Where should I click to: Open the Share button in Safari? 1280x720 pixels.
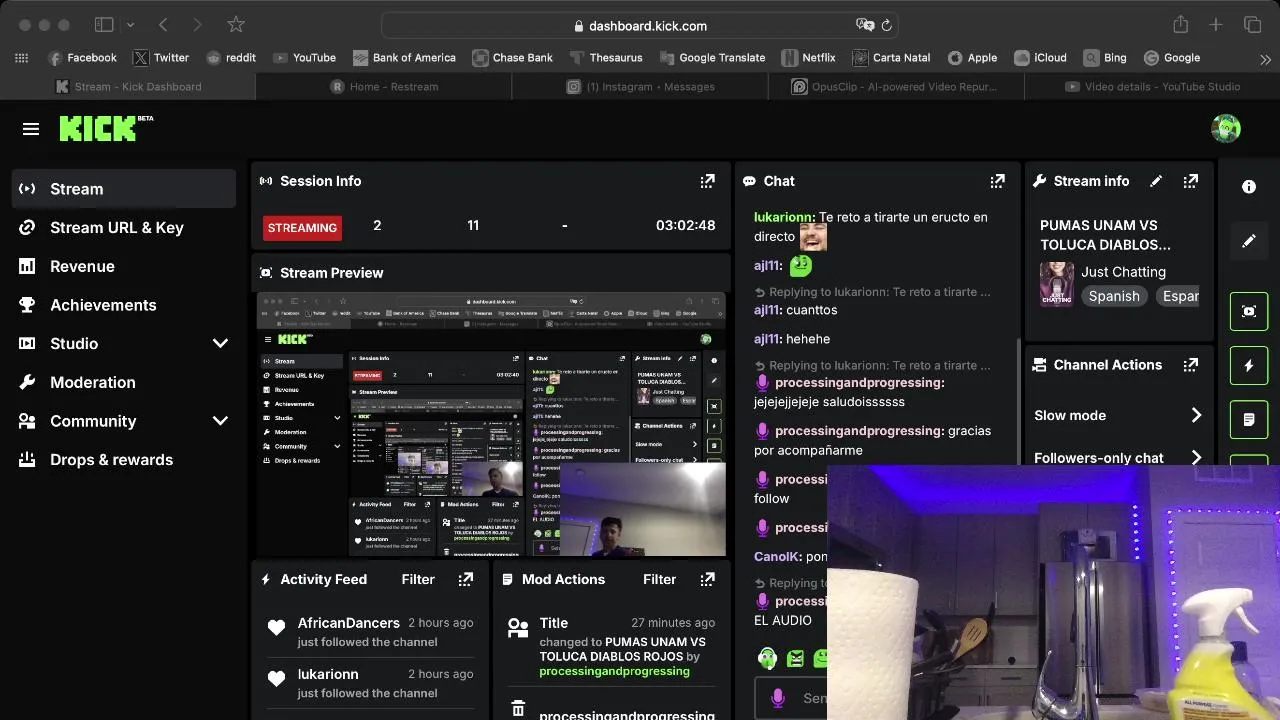[1180, 25]
